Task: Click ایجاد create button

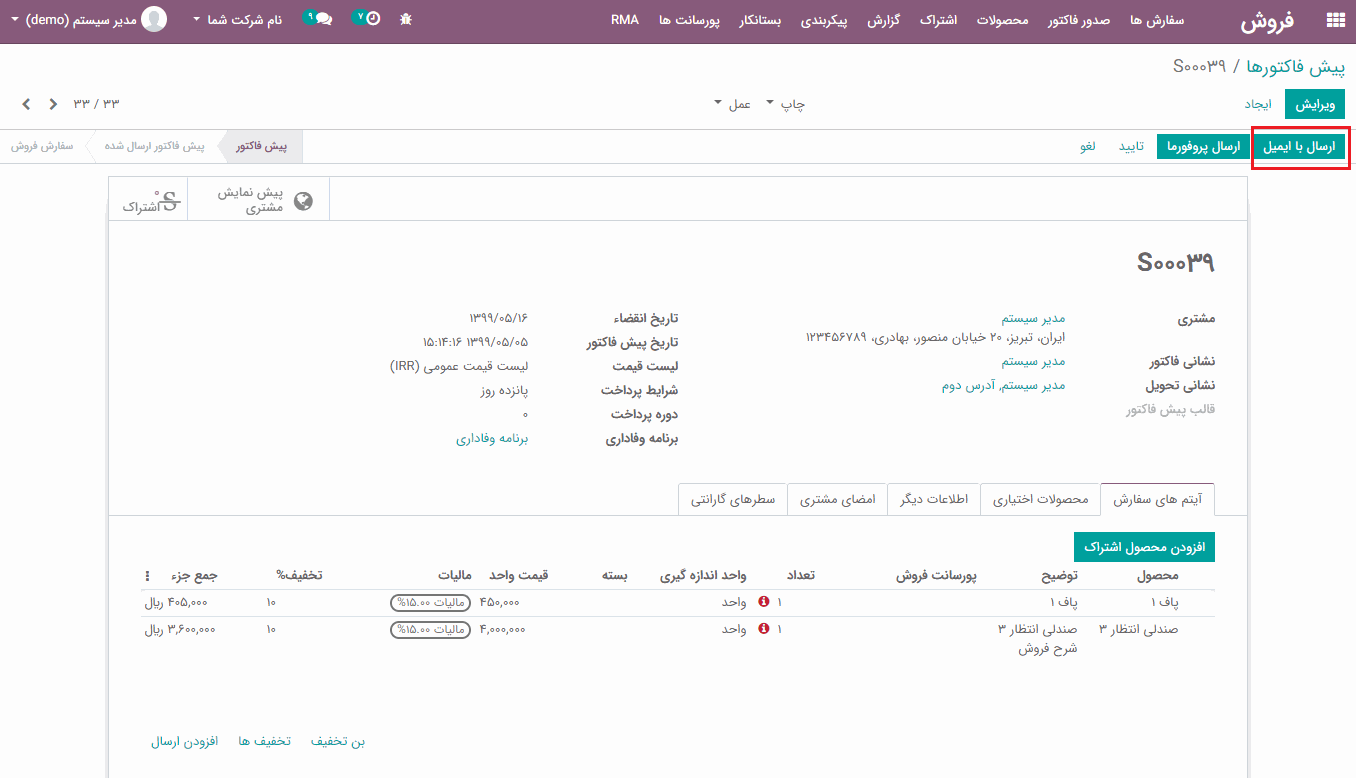Action: (1259, 104)
